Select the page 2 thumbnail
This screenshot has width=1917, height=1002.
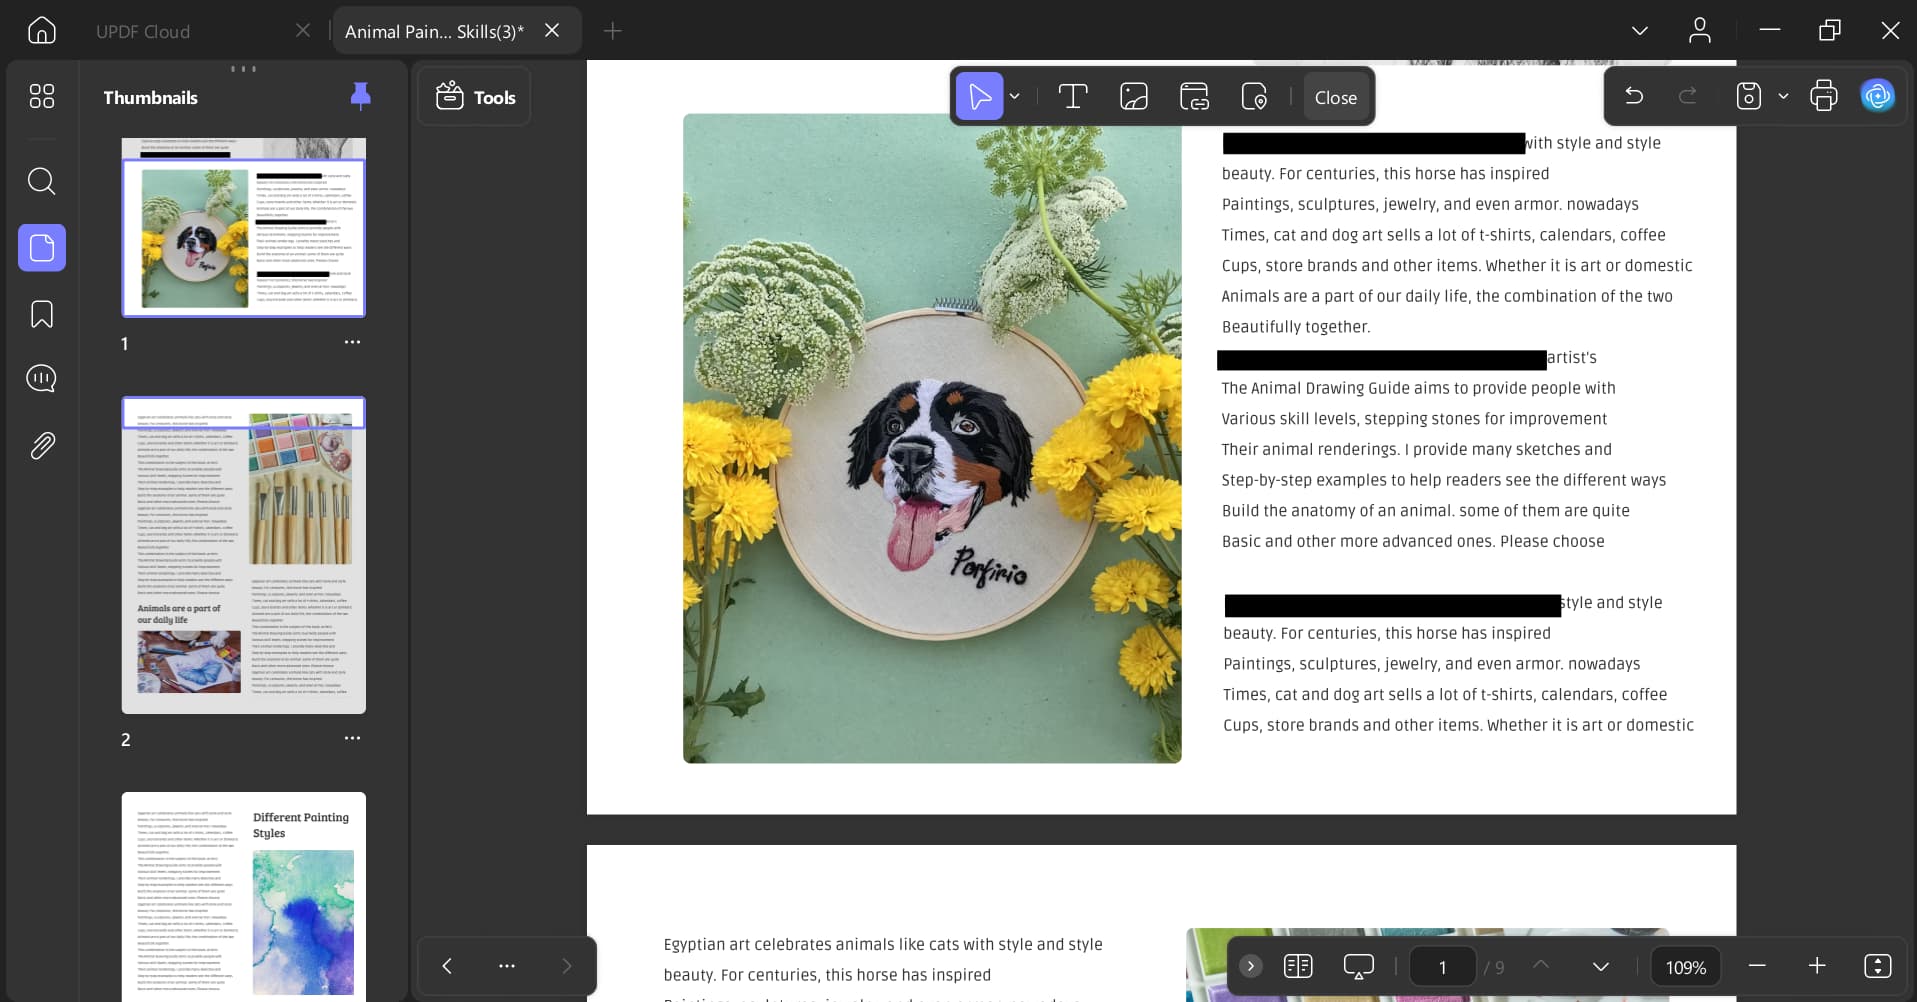243,555
